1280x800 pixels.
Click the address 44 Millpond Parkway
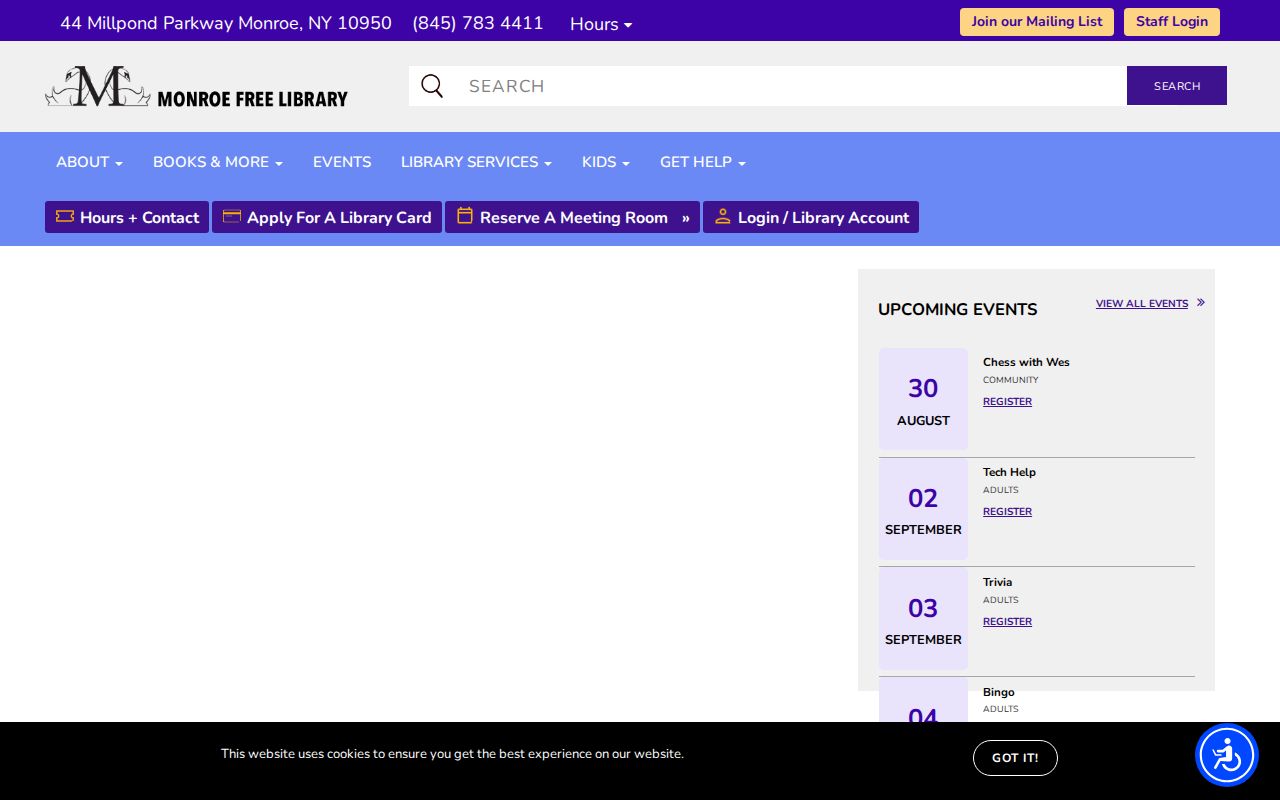[x=226, y=23]
